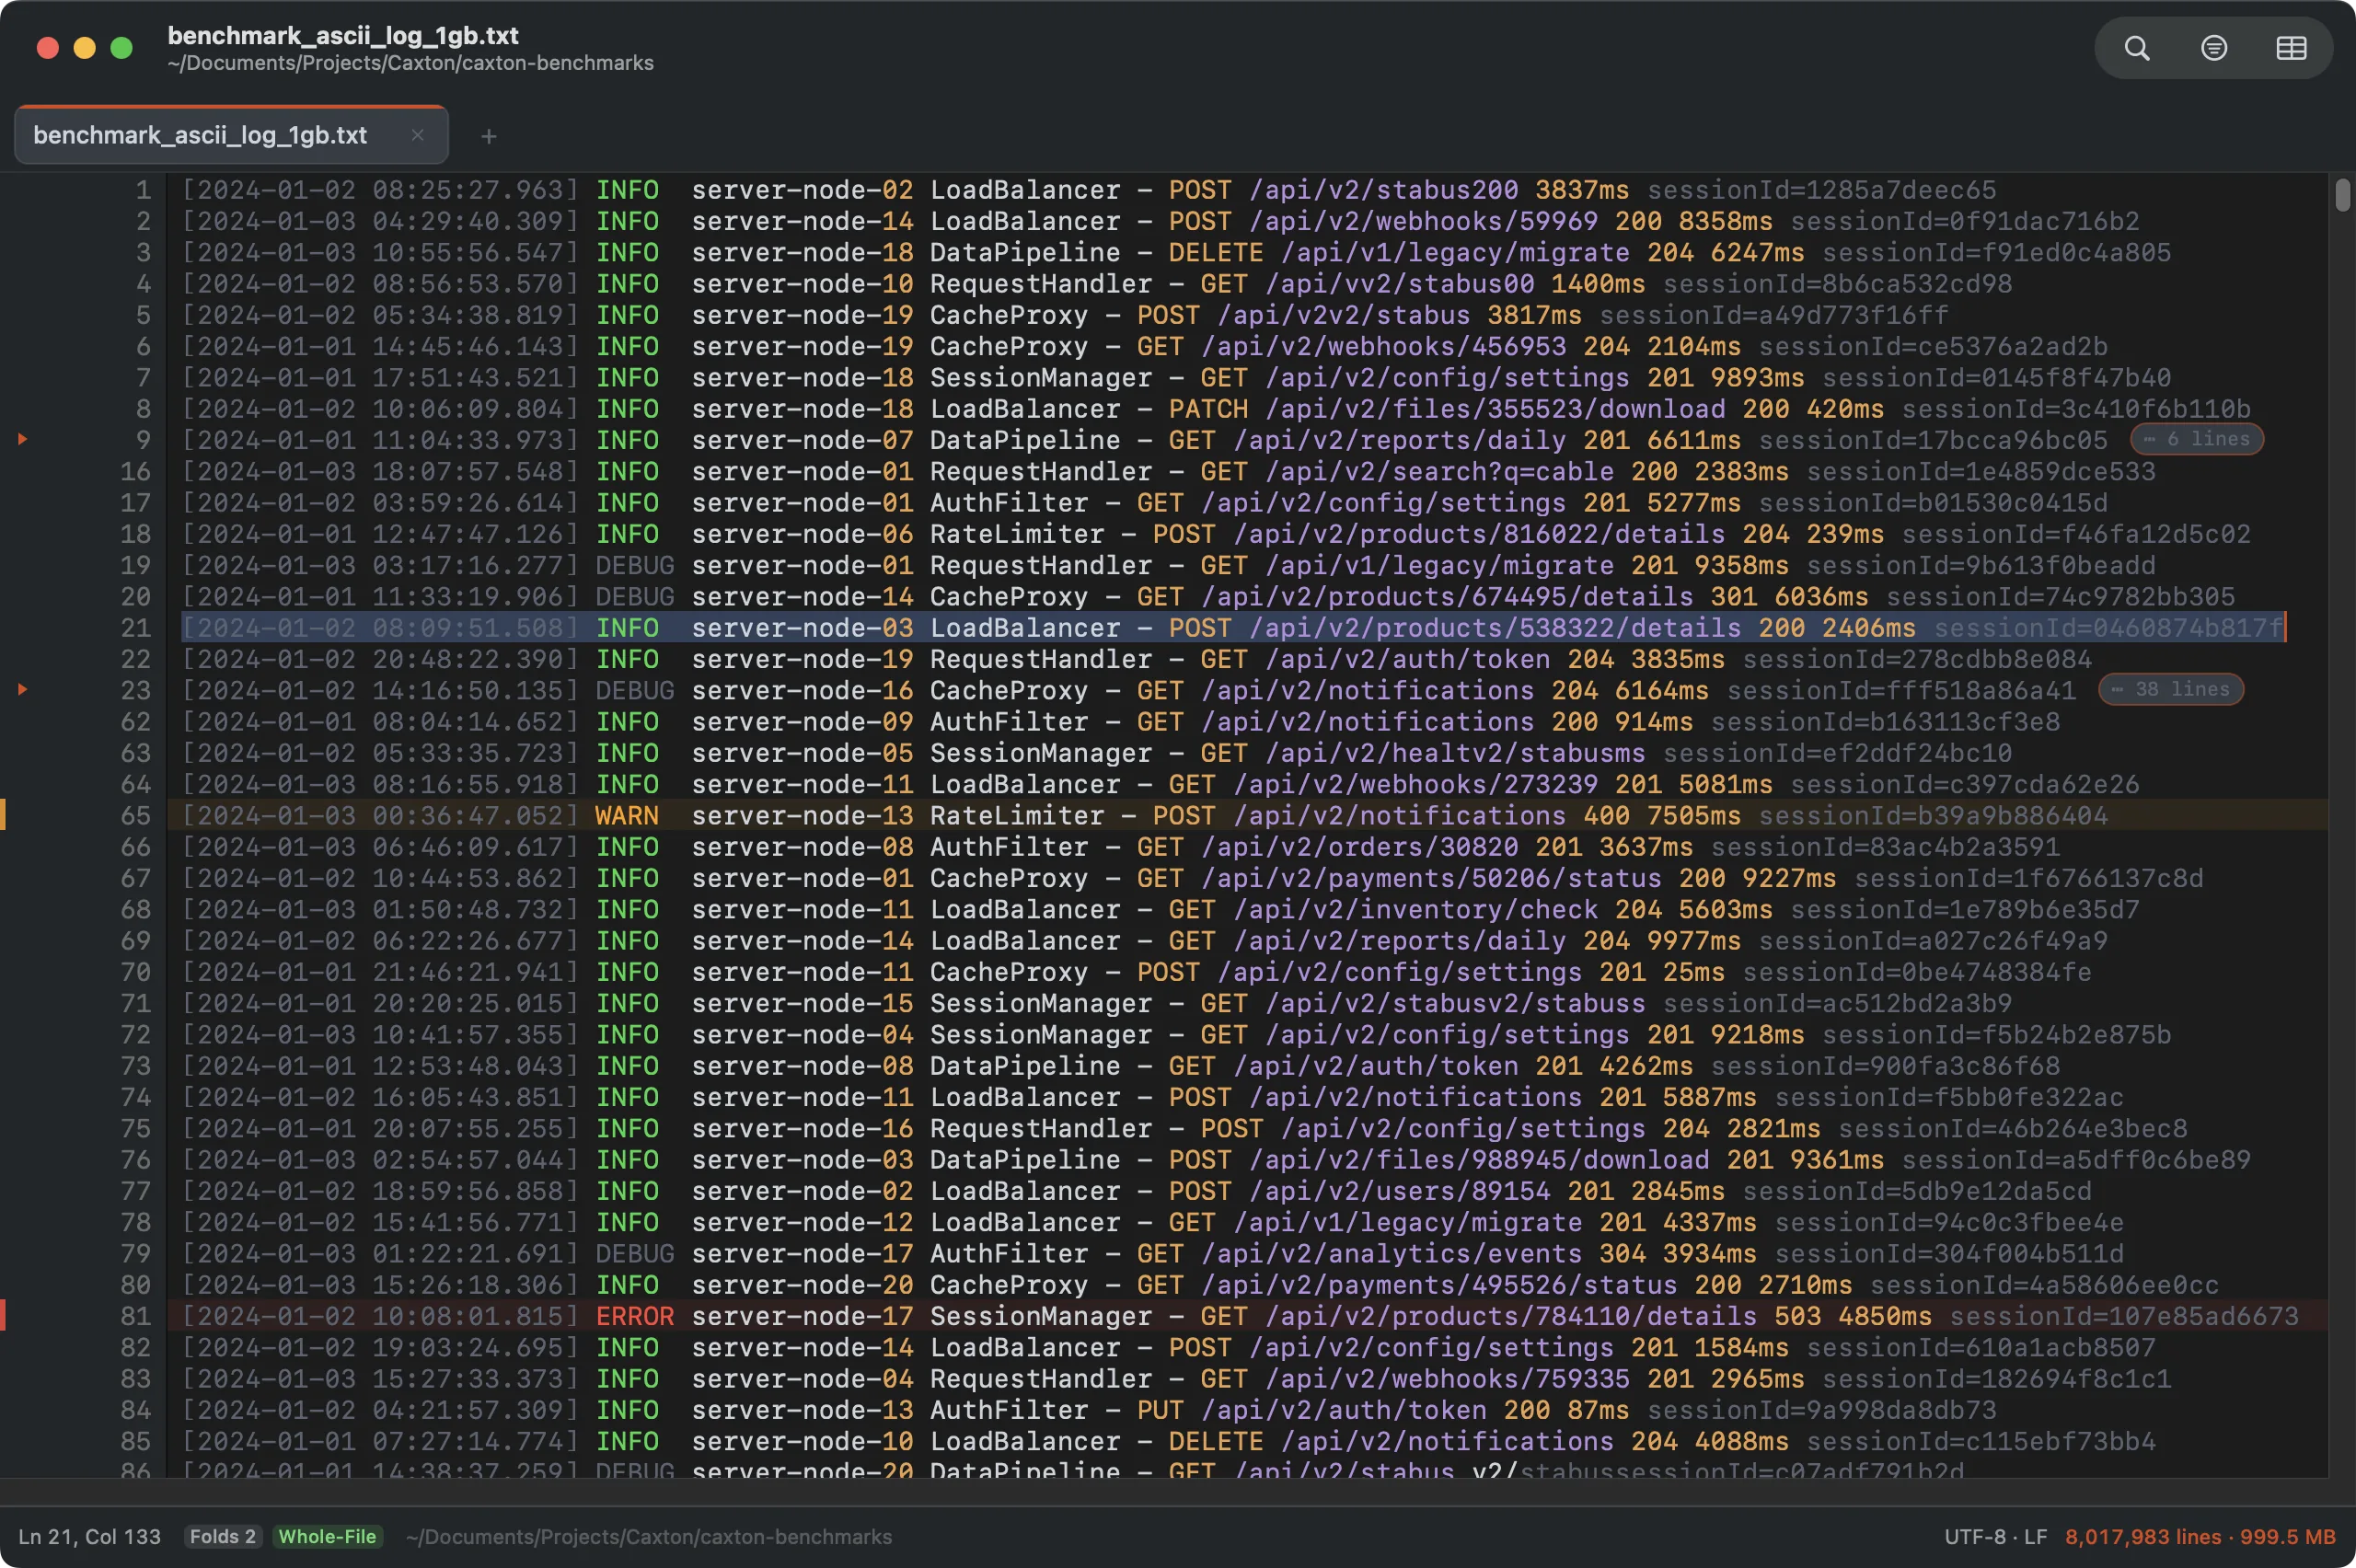Click /api/v2/users/89154 on line 77
The width and height of the screenshot is (2356, 1568).
[x=1400, y=1191]
